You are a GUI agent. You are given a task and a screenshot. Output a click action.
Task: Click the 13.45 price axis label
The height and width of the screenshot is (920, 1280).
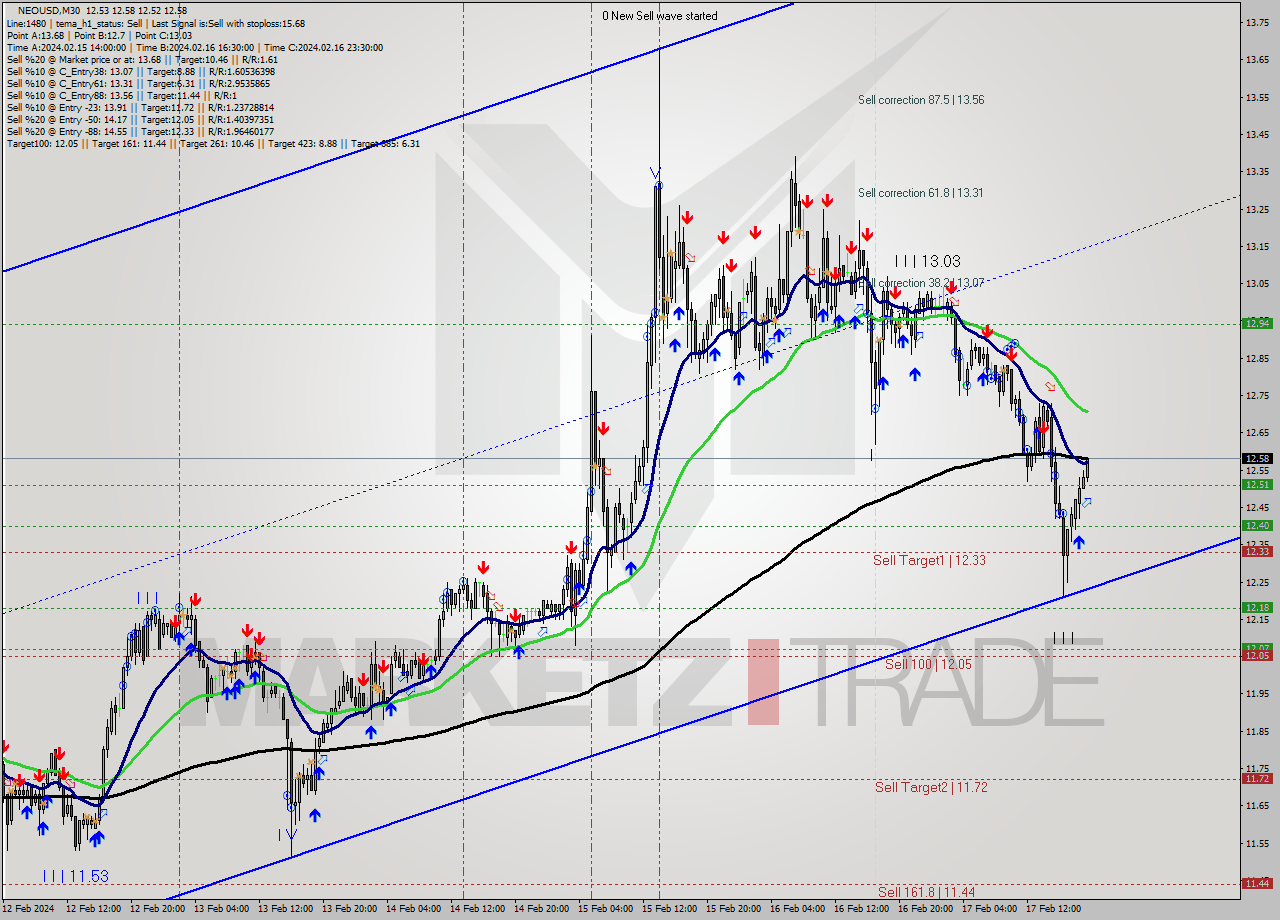1257,134
